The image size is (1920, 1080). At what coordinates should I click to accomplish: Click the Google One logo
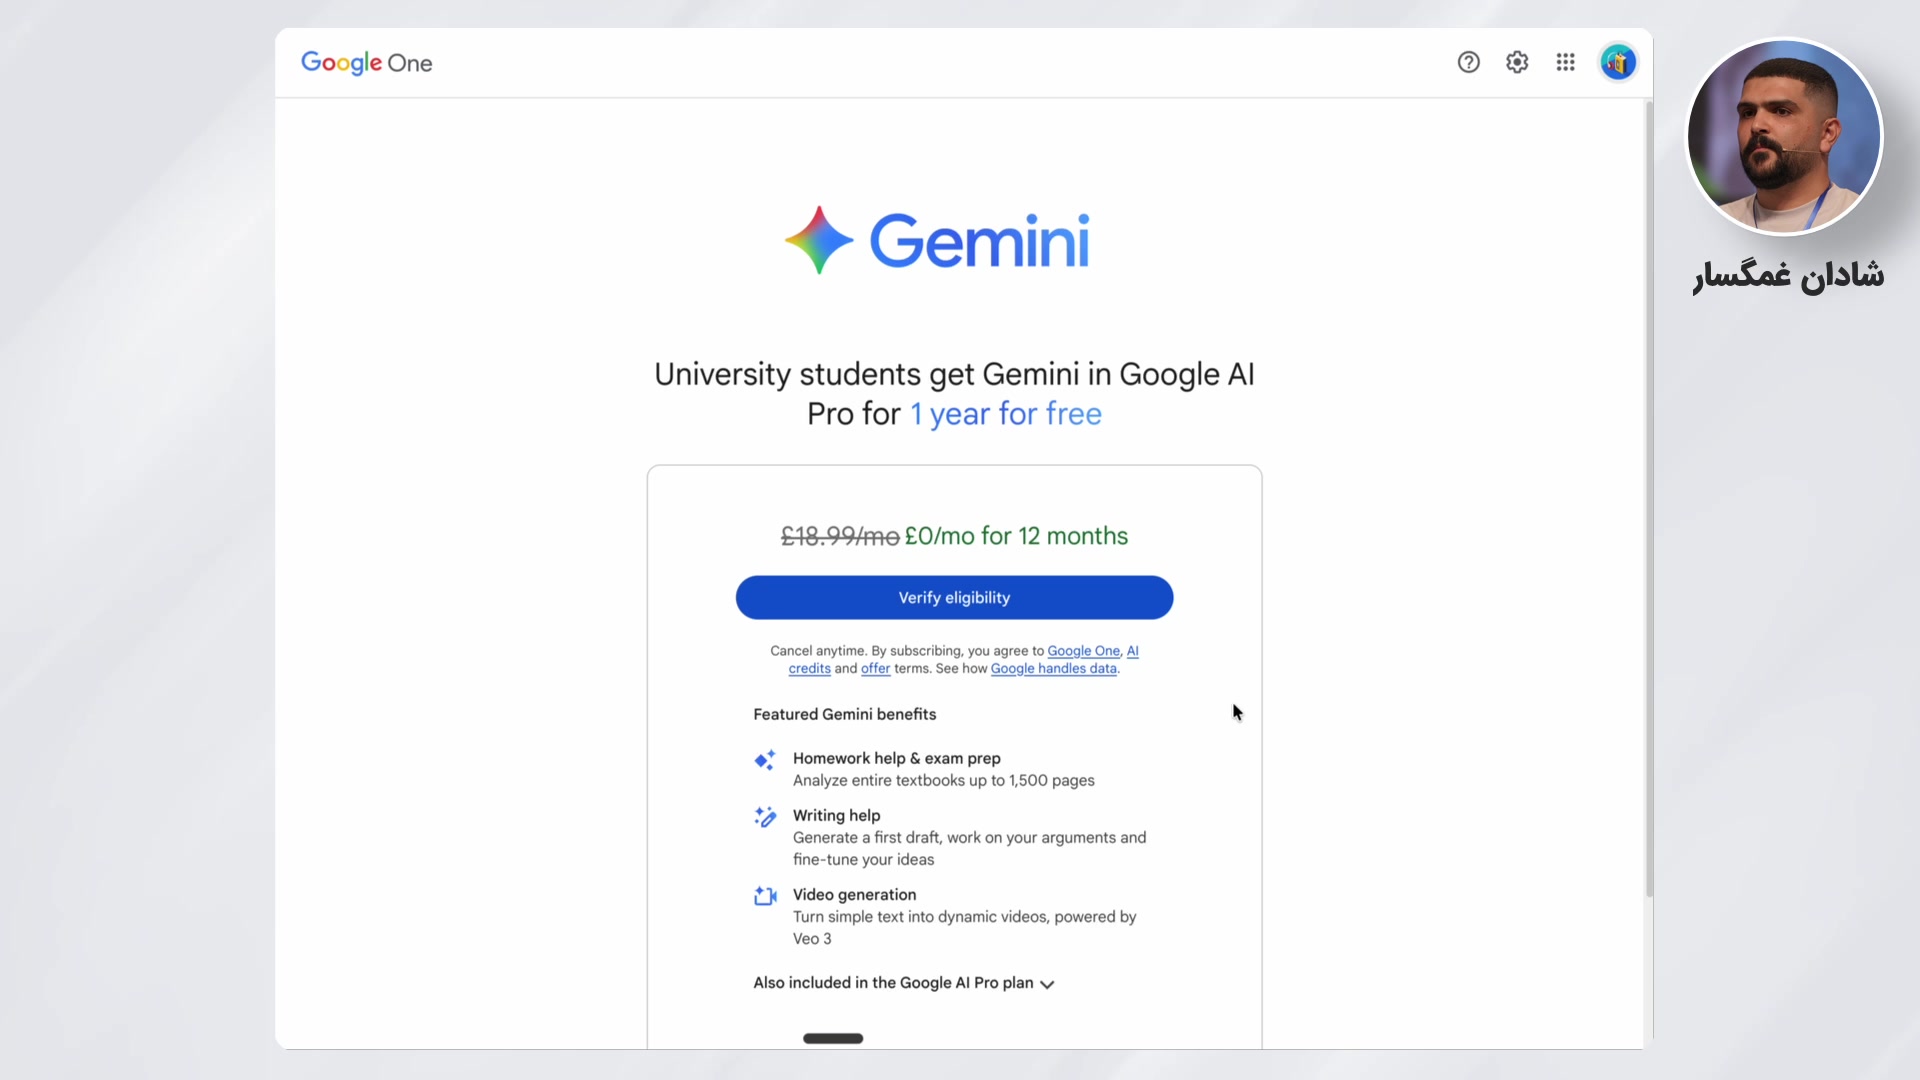point(367,63)
